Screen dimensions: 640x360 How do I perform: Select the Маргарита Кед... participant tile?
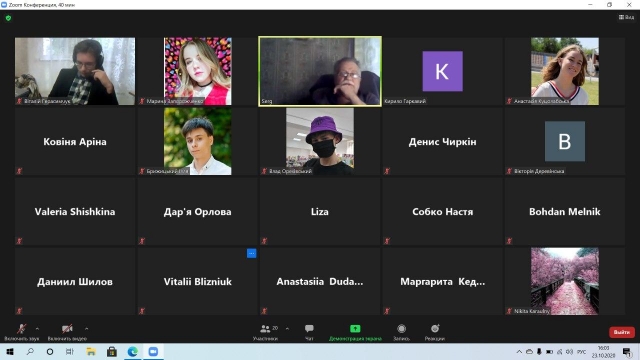442,281
